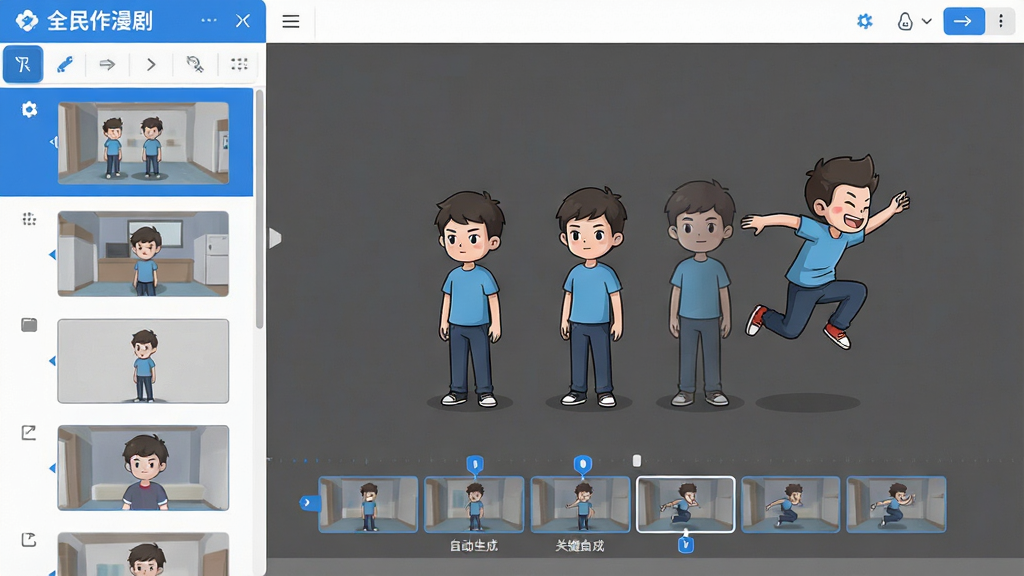
Task: Click the blue marker below the selected frame
Action: (686, 544)
